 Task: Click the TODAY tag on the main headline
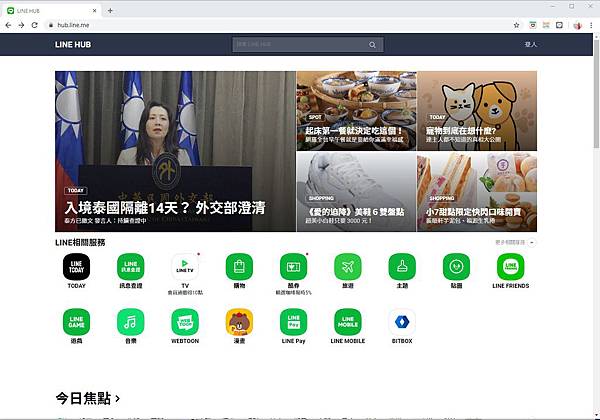(75, 190)
